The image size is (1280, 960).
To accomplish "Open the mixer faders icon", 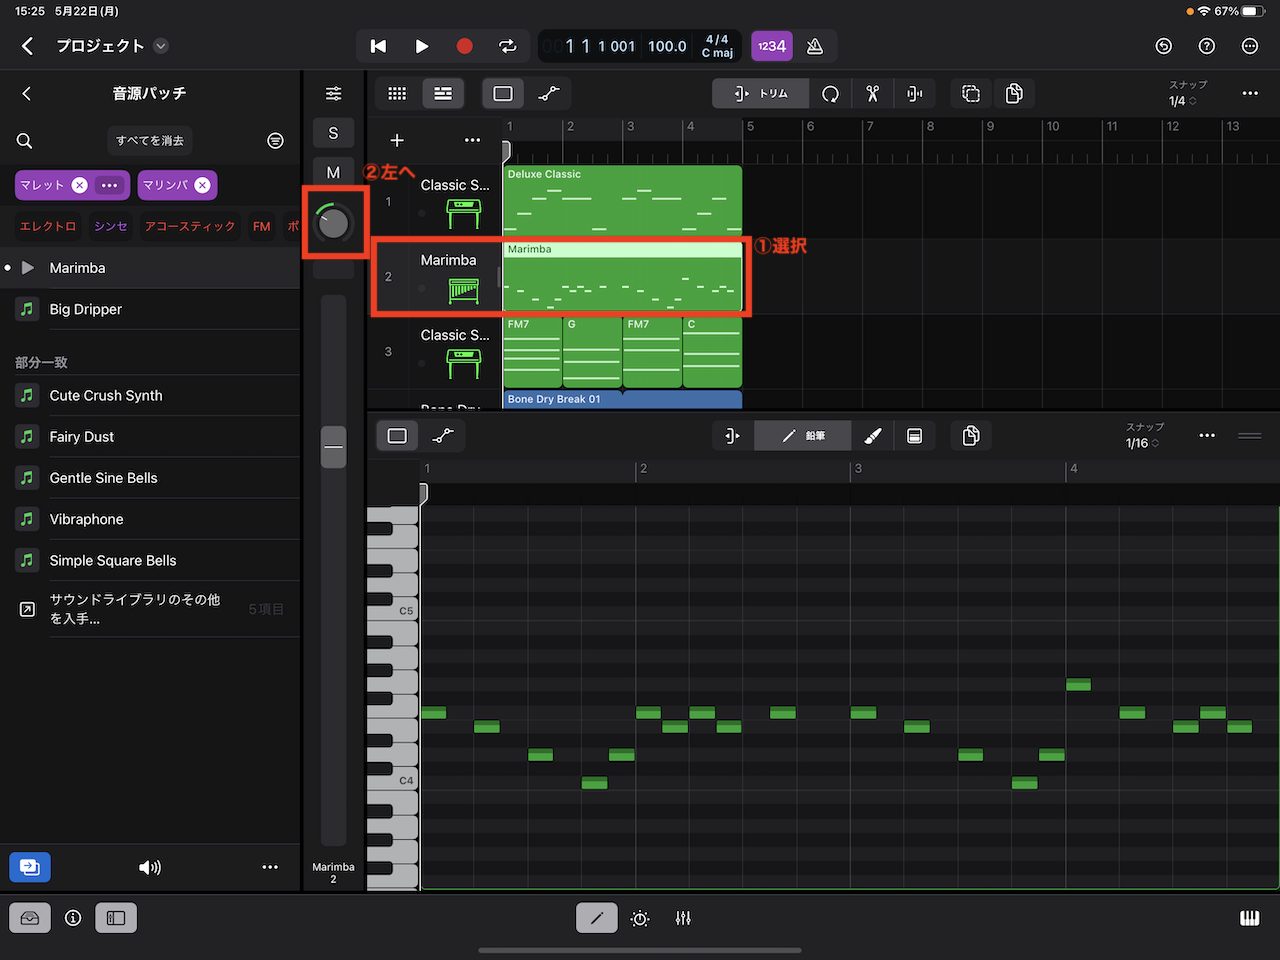I will click(683, 918).
